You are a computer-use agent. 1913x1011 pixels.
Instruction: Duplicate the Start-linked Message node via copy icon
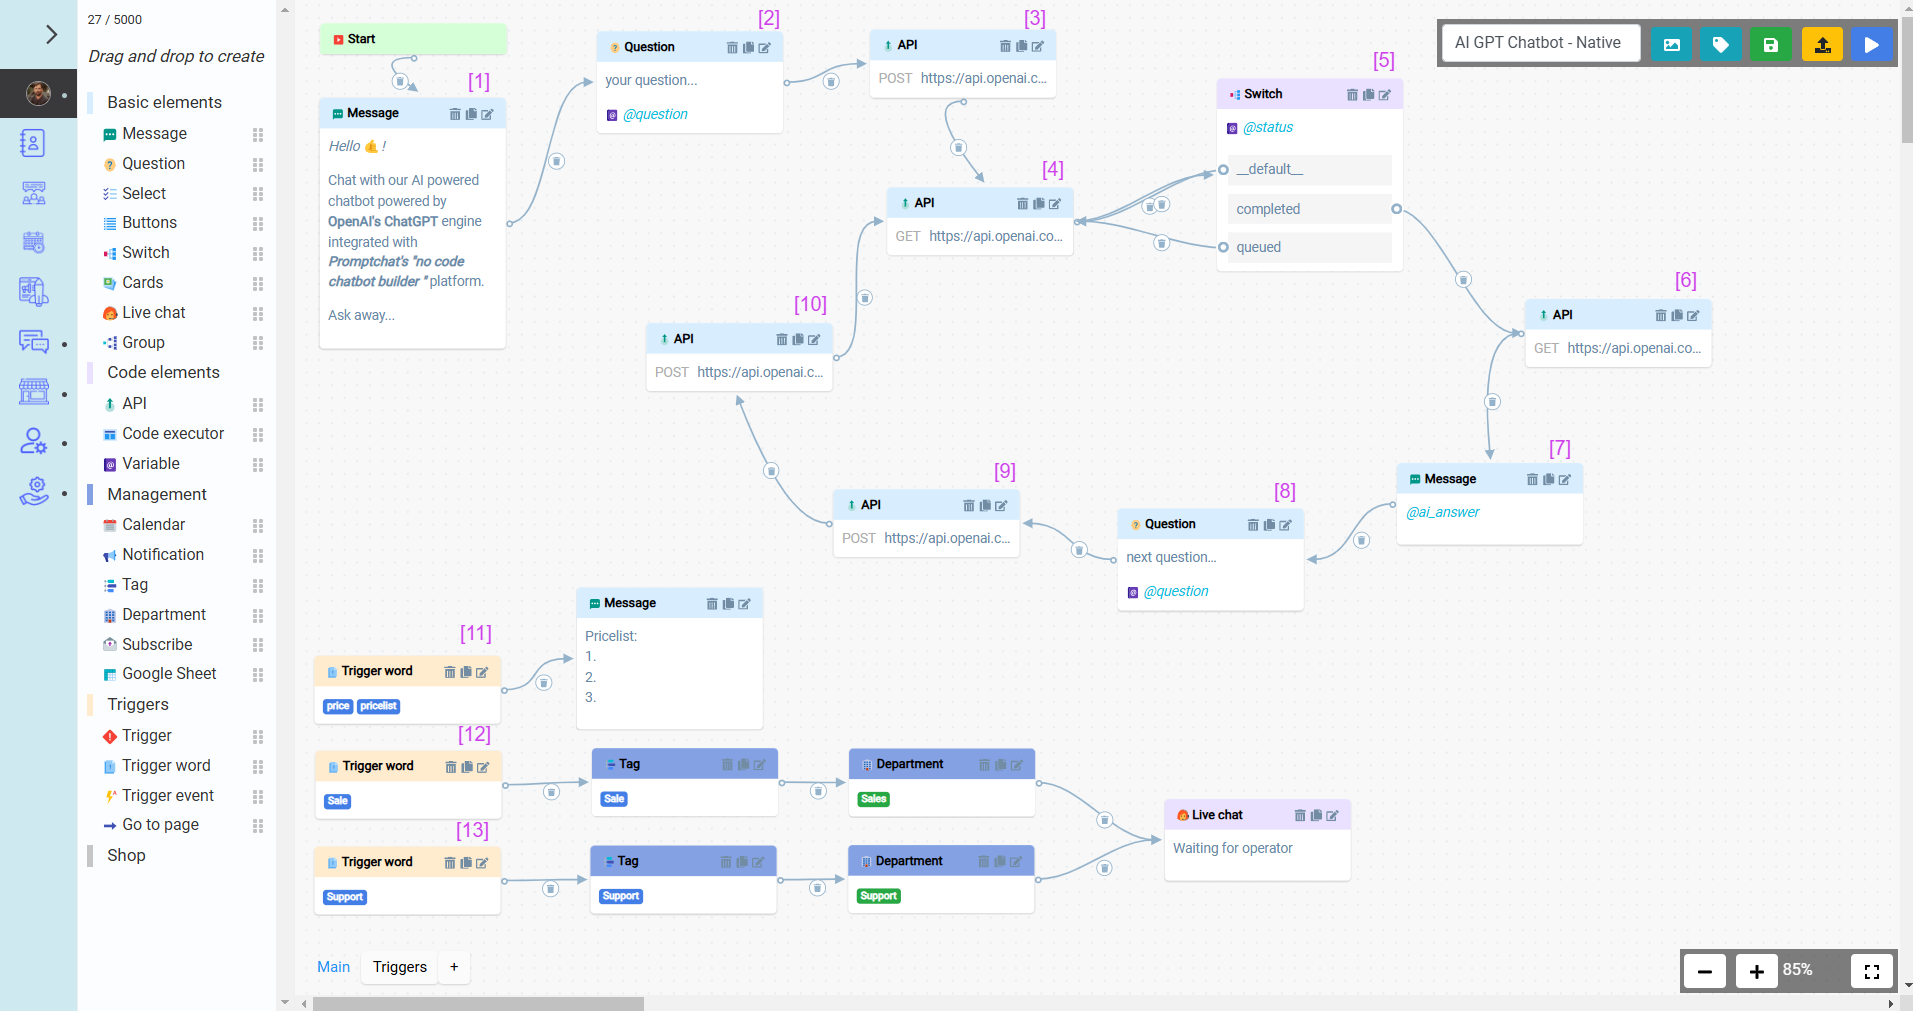[x=471, y=114]
